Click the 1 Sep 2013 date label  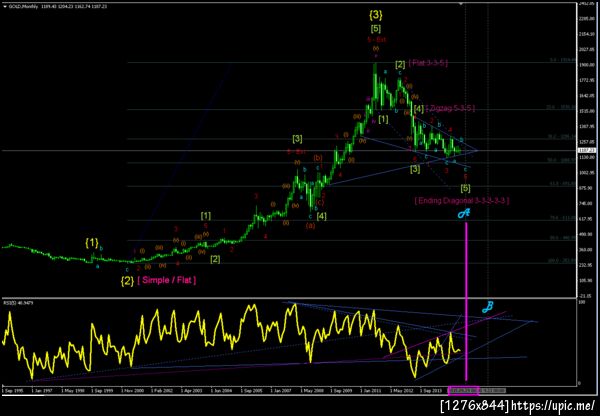pos(431,391)
